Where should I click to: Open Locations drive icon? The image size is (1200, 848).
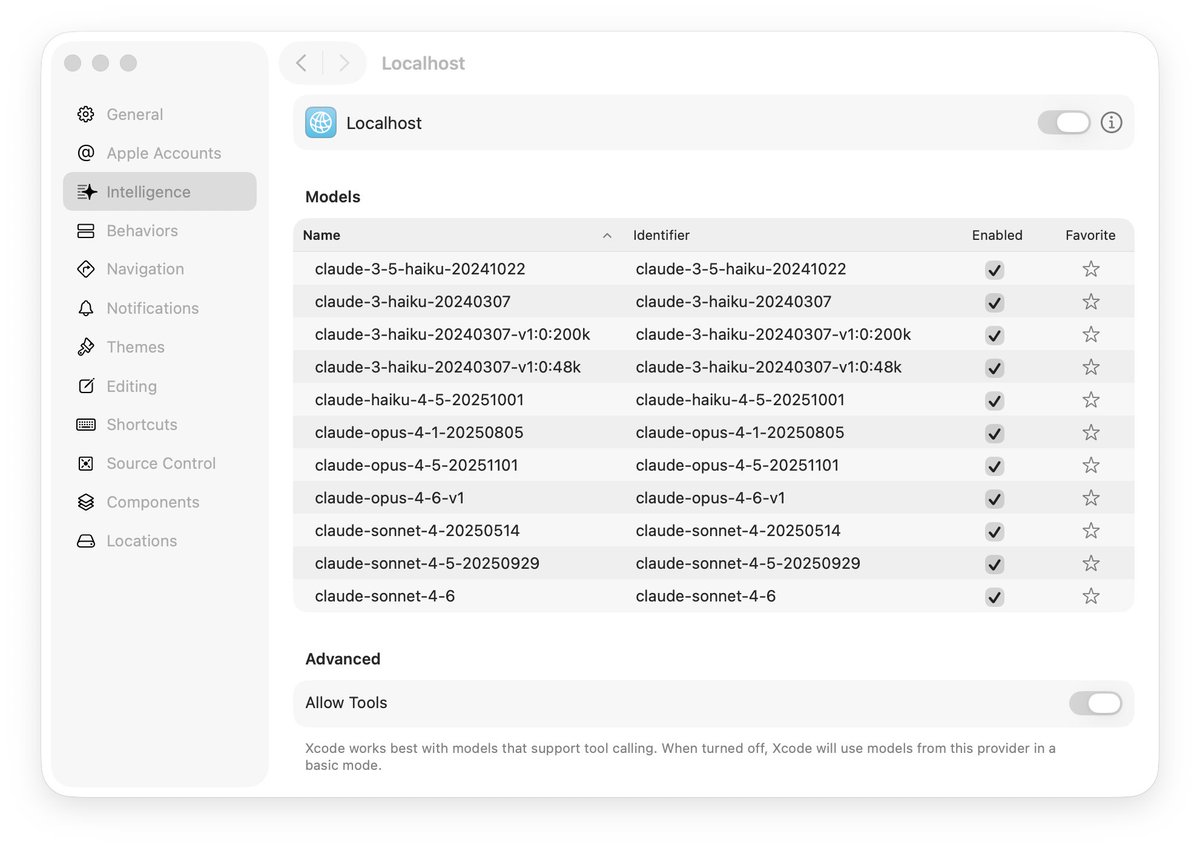click(86, 541)
